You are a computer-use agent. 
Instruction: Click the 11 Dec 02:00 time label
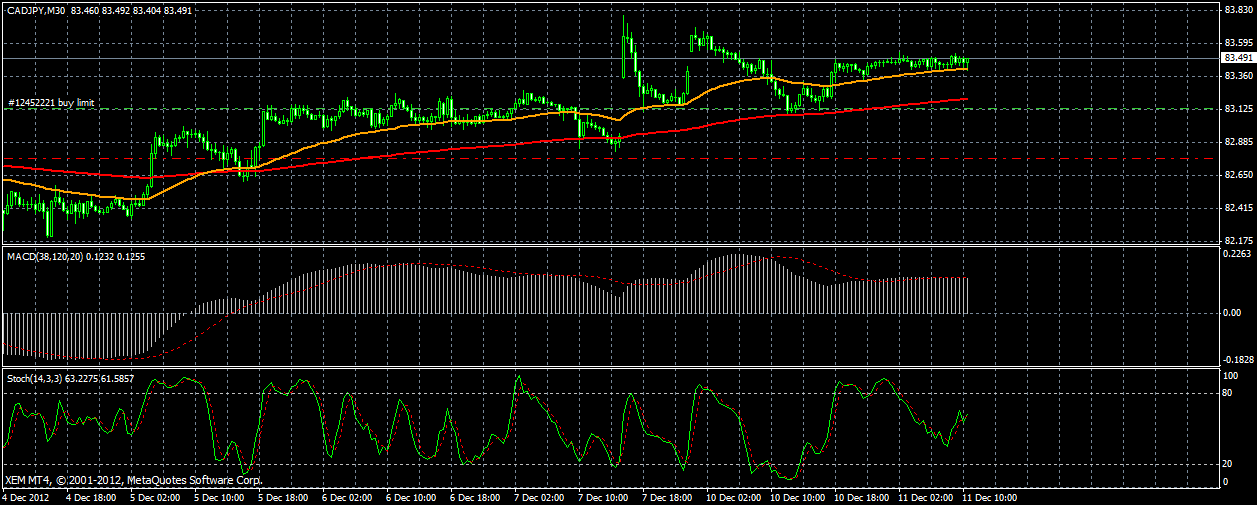pos(925,496)
